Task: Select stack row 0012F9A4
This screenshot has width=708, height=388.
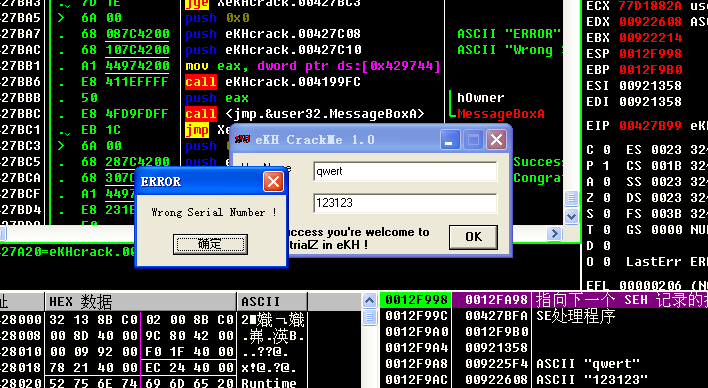Action: 544,348
